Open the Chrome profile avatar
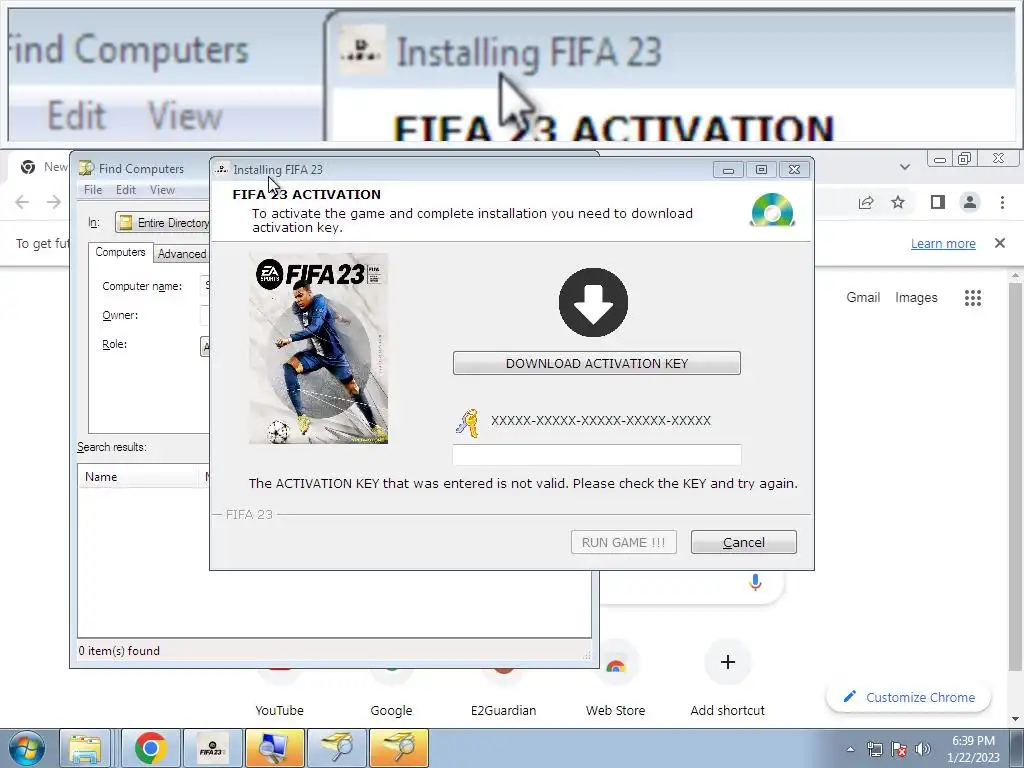Screen dimensions: 1024x768 tap(970, 202)
